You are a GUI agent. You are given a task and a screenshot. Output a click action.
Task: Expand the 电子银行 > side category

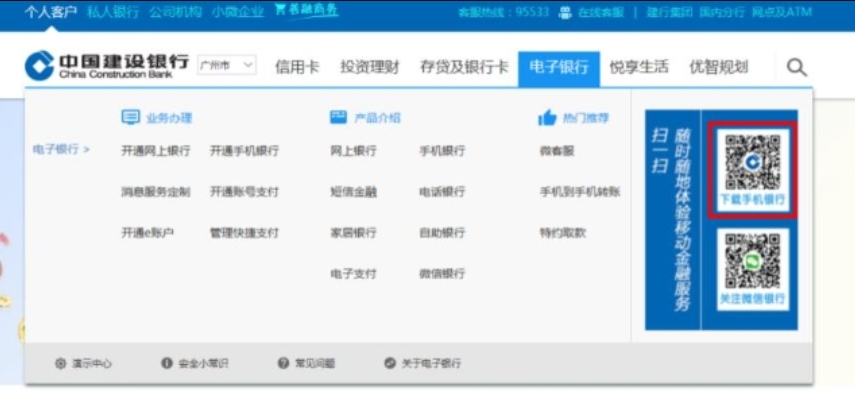coord(61,149)
